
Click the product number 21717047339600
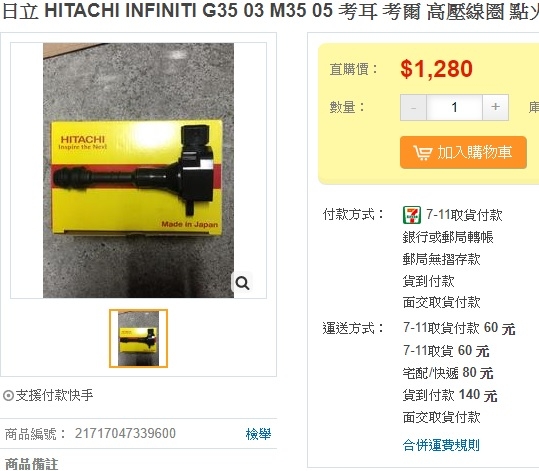click(x=125, y=434)
